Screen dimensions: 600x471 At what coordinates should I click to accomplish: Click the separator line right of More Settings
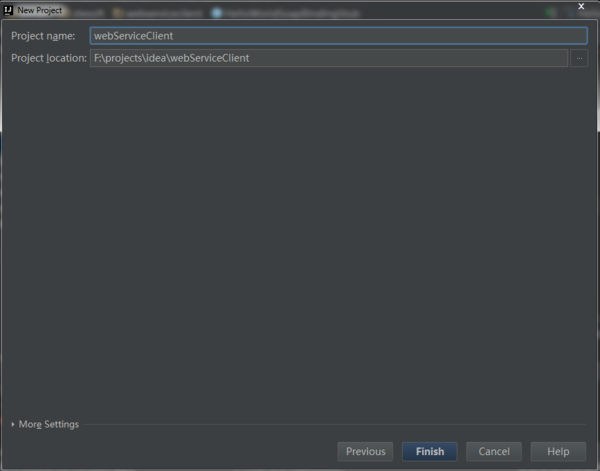pos(330,424)
